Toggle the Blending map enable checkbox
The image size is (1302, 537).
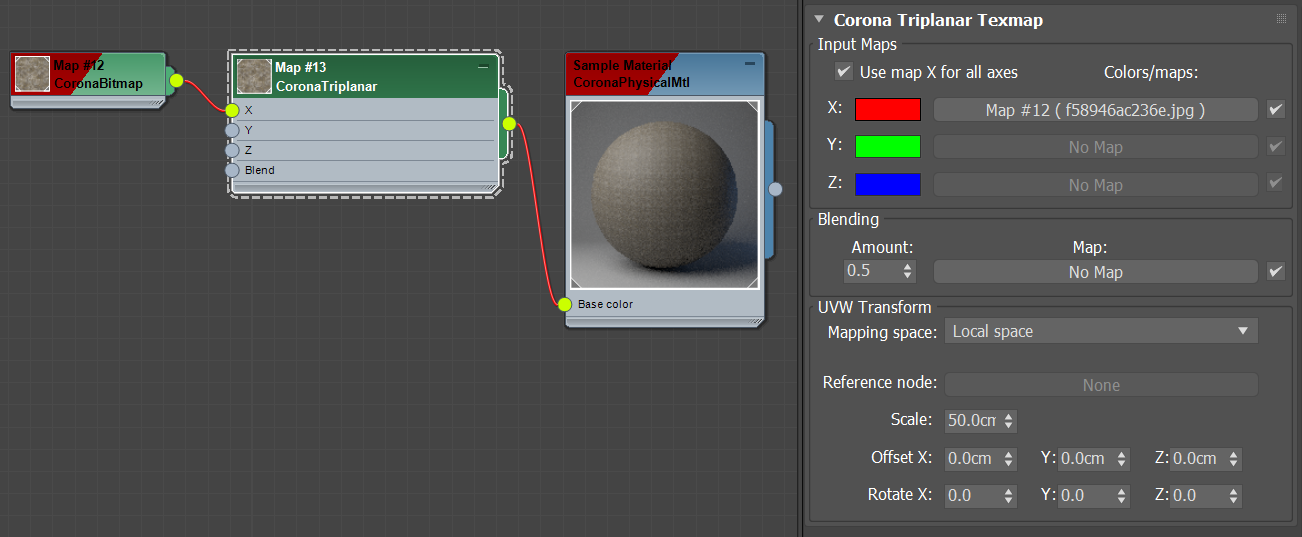tap(1275, 271)
